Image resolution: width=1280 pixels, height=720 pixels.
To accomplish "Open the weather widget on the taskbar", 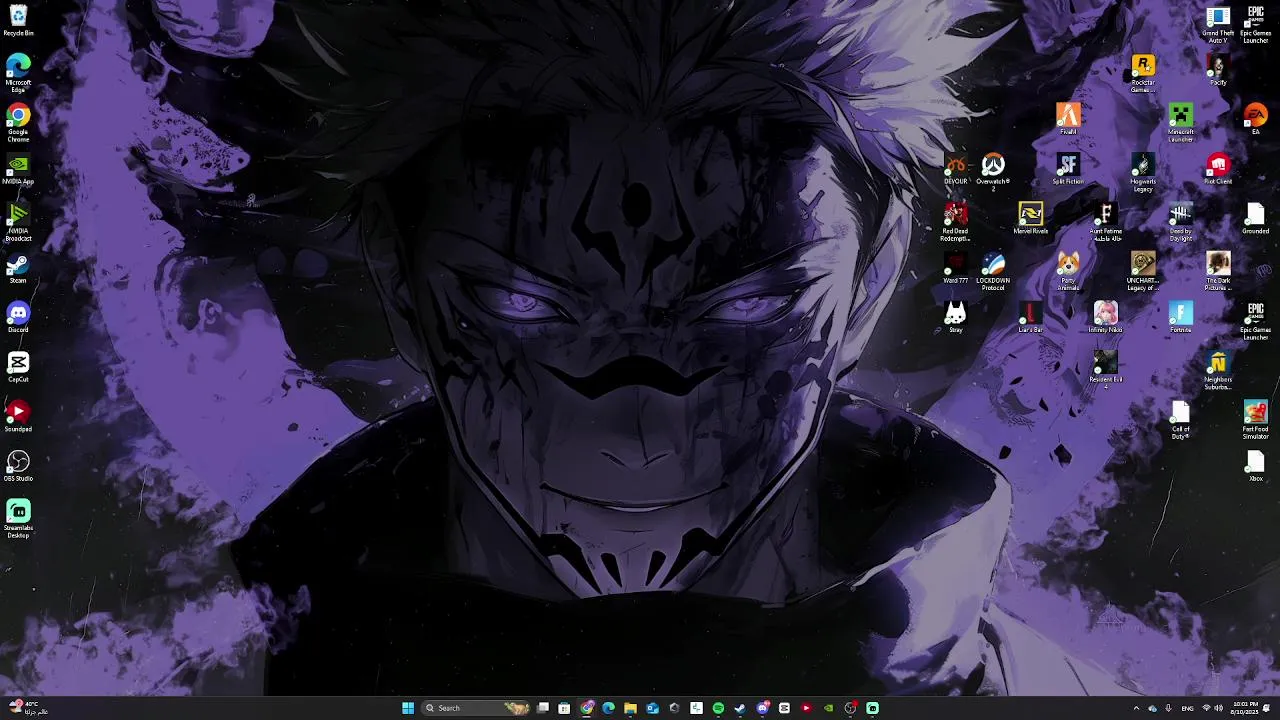I will [x=27, y=708].
